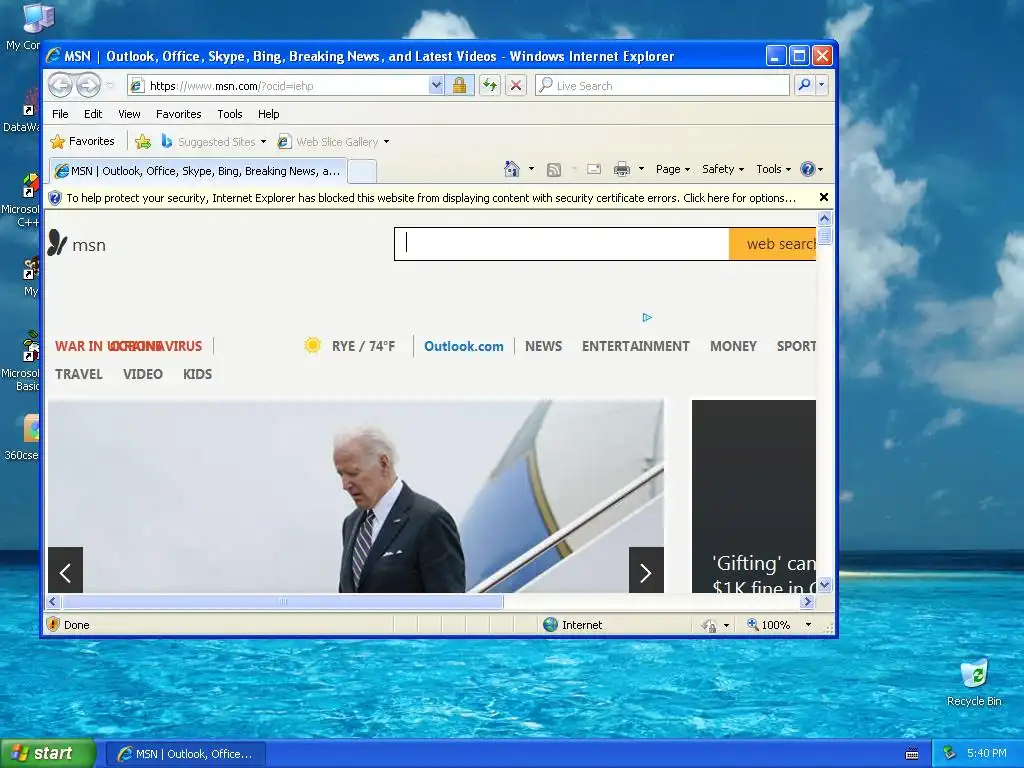Open the KIDS section link

click(197, 374)
